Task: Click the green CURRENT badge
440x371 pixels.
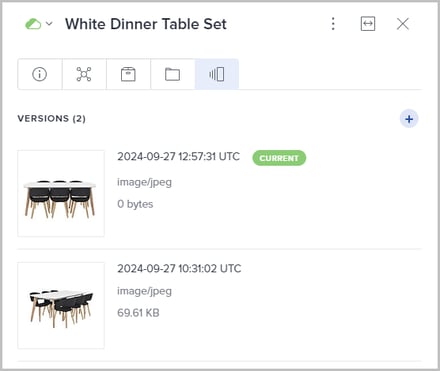Action: 279,158
